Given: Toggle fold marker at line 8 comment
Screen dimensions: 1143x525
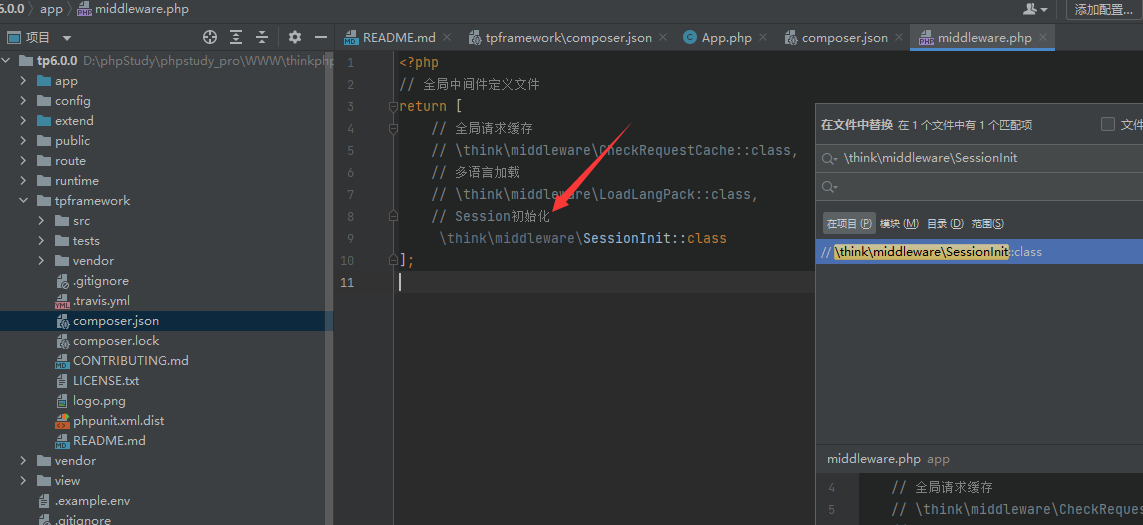Looking at the screenshot, I should tap(394, 216).
